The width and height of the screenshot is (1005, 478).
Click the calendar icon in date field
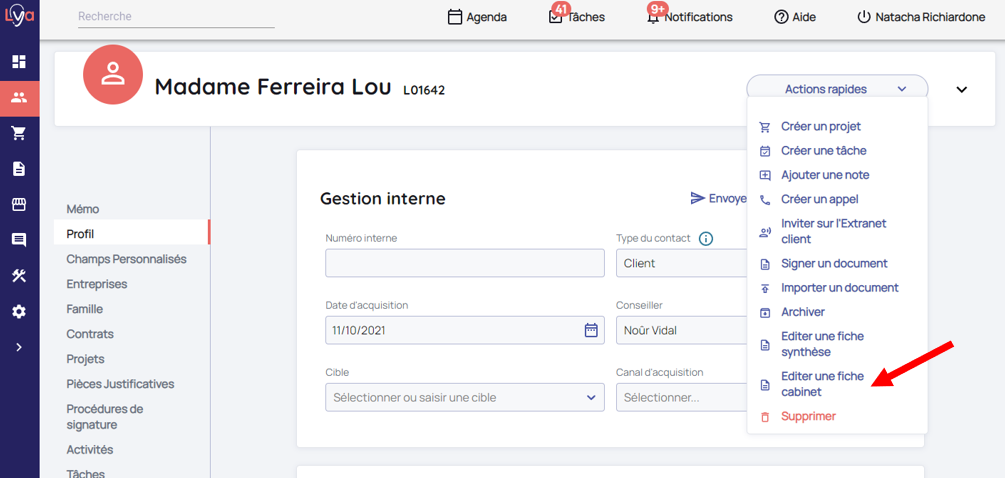coord(591,330)
